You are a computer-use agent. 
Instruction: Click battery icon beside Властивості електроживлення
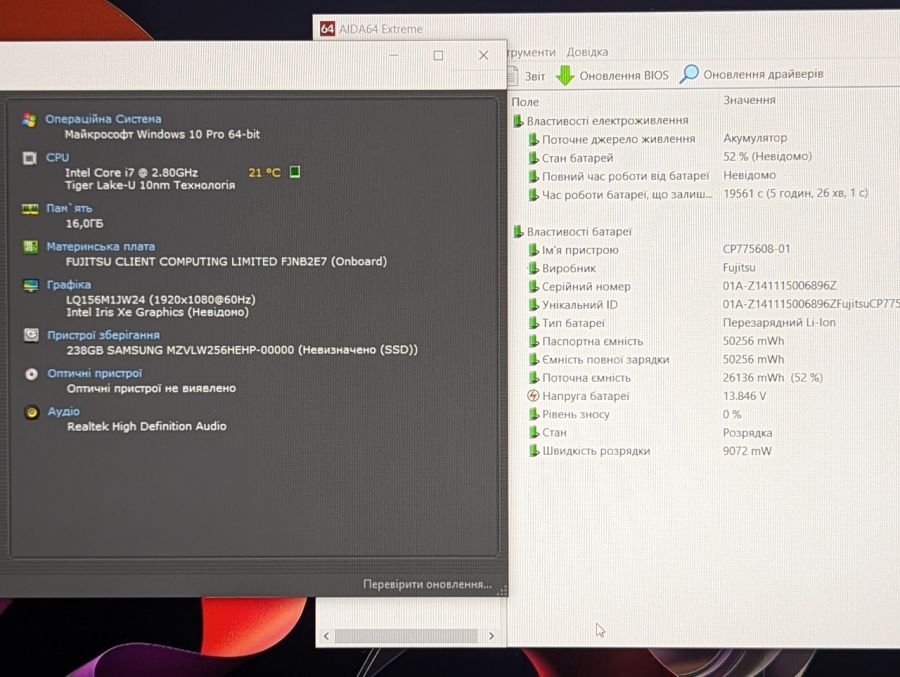point(518,121)
